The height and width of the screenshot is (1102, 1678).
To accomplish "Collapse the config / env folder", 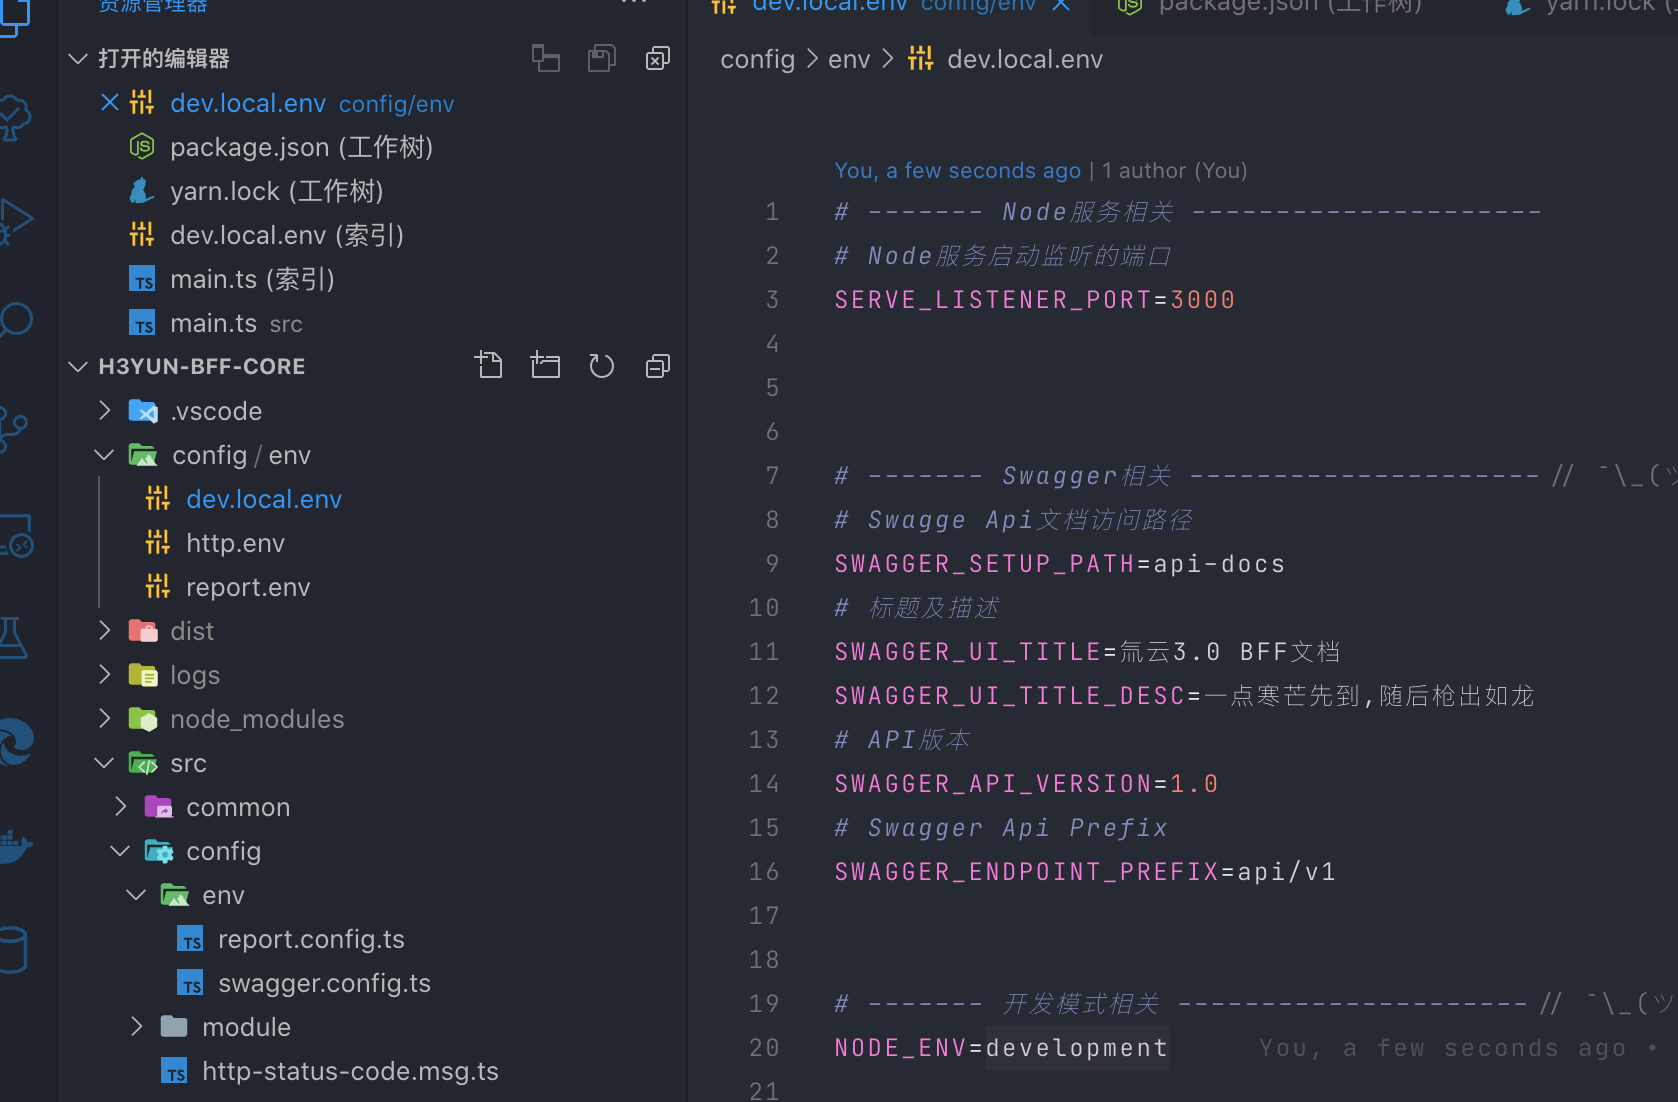I will coord(104,455).
